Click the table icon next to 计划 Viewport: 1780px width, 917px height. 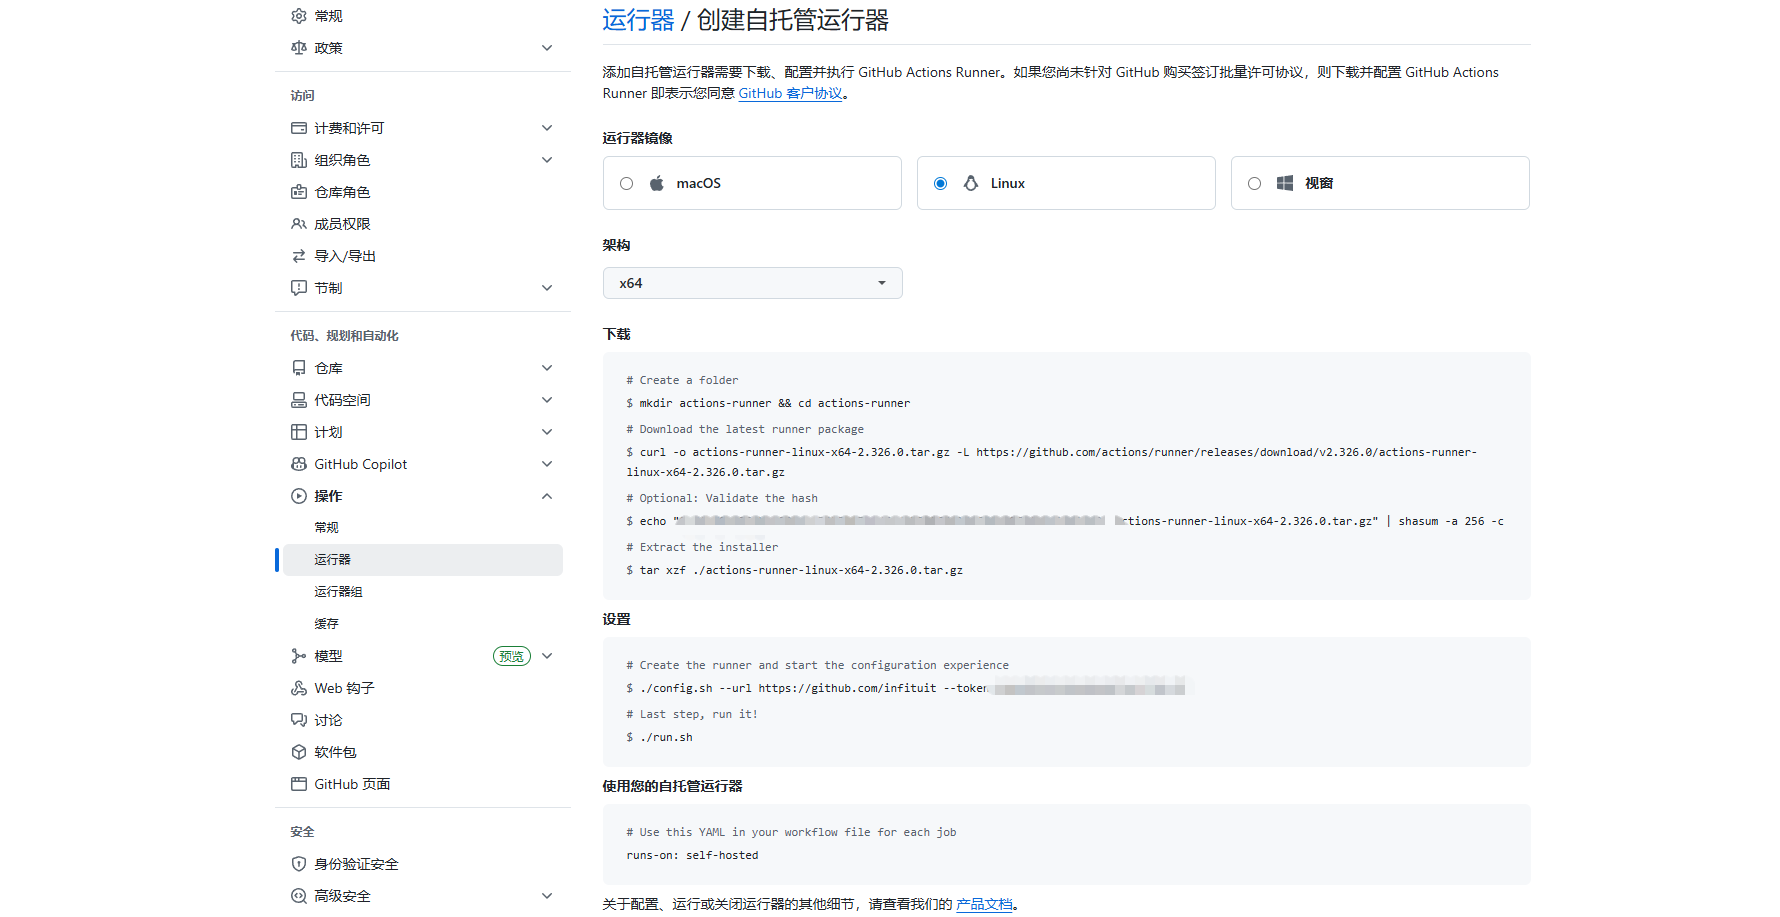click(x=298, y=432)
